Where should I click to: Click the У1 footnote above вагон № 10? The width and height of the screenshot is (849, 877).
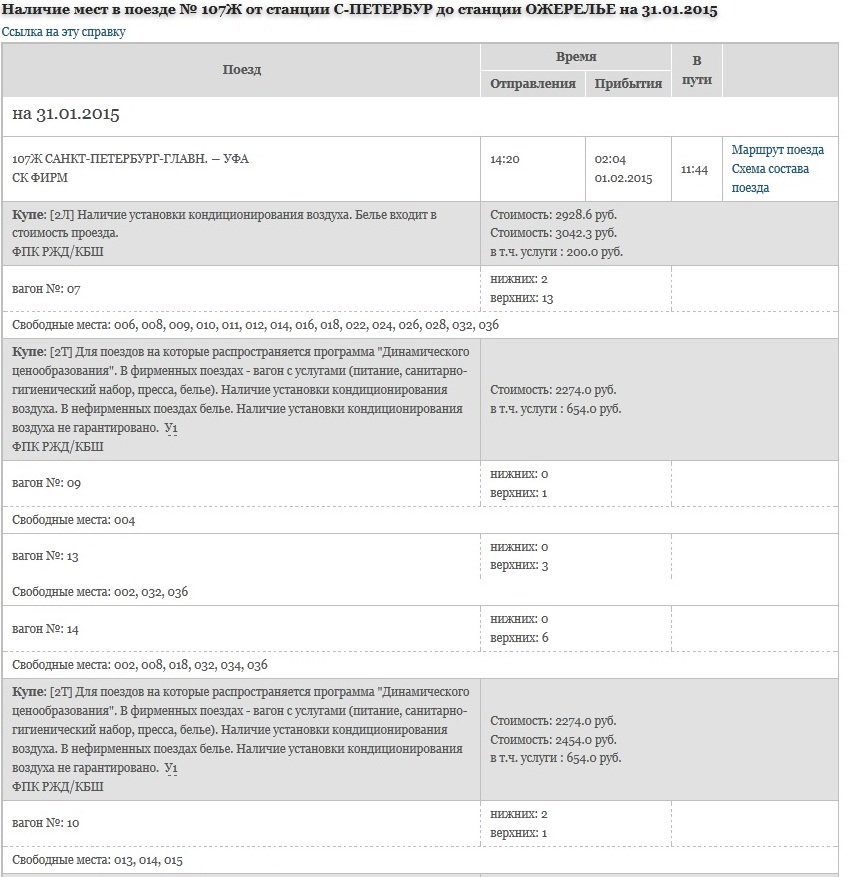(x=171, y=768)
